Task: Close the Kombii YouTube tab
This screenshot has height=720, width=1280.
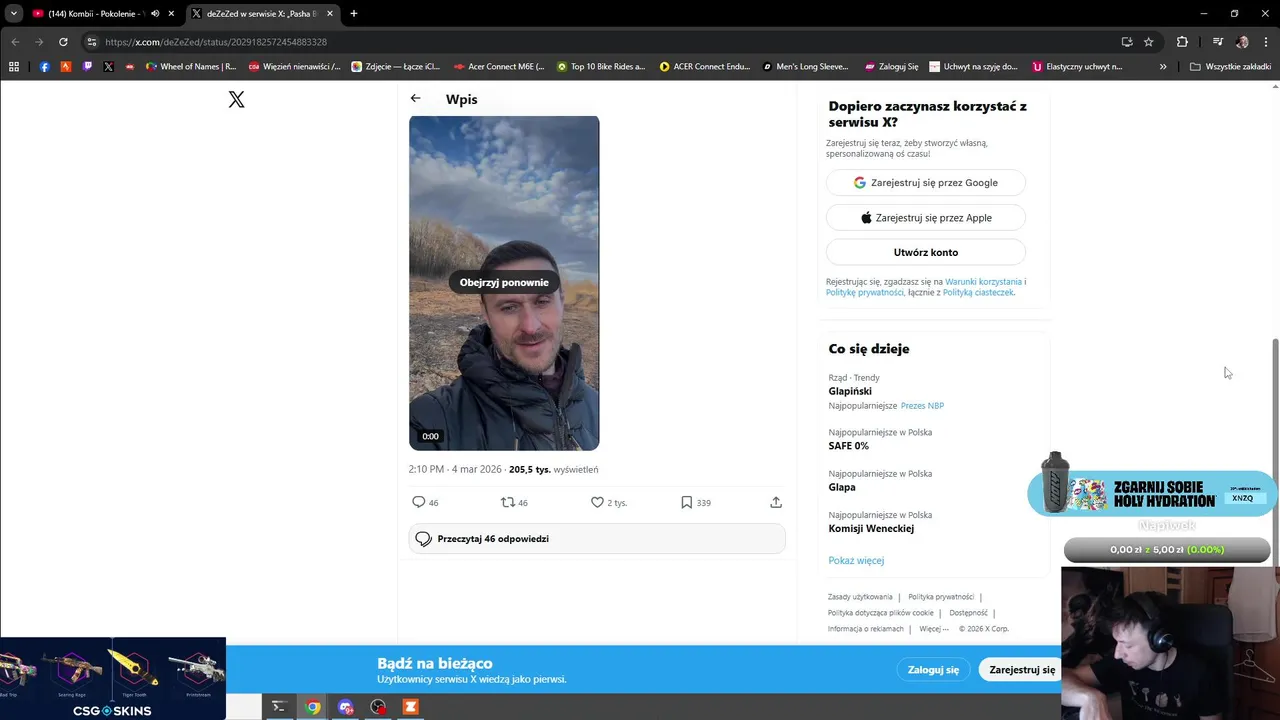Action: pos(172,14)
